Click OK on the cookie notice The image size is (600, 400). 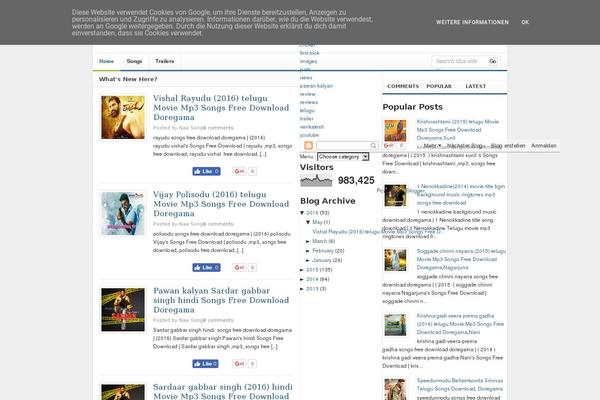(525, 22)
